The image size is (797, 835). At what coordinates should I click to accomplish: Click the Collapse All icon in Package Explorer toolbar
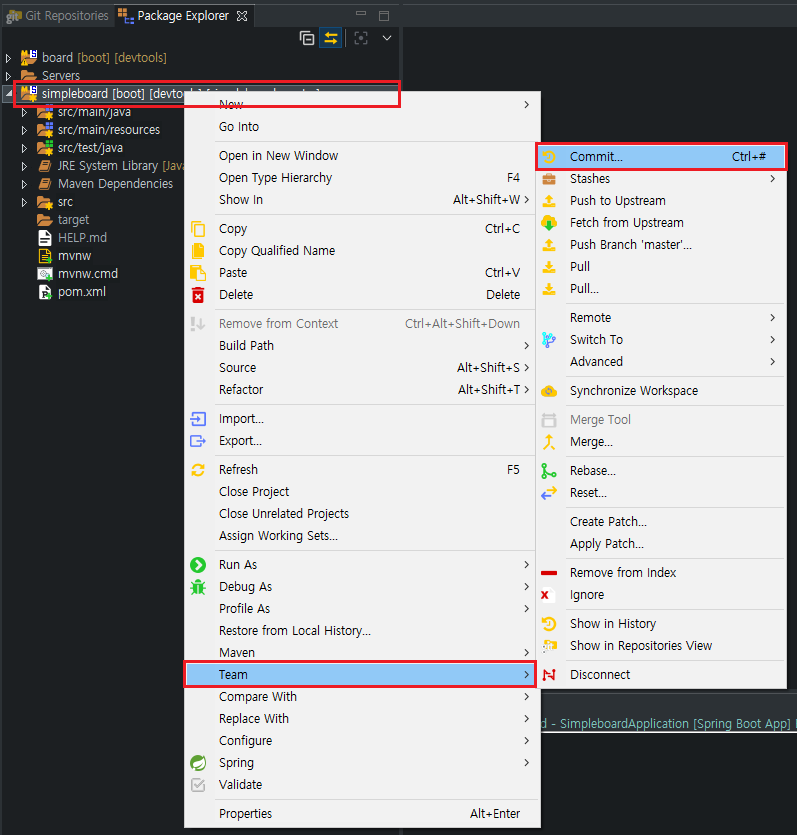point(307,38)
